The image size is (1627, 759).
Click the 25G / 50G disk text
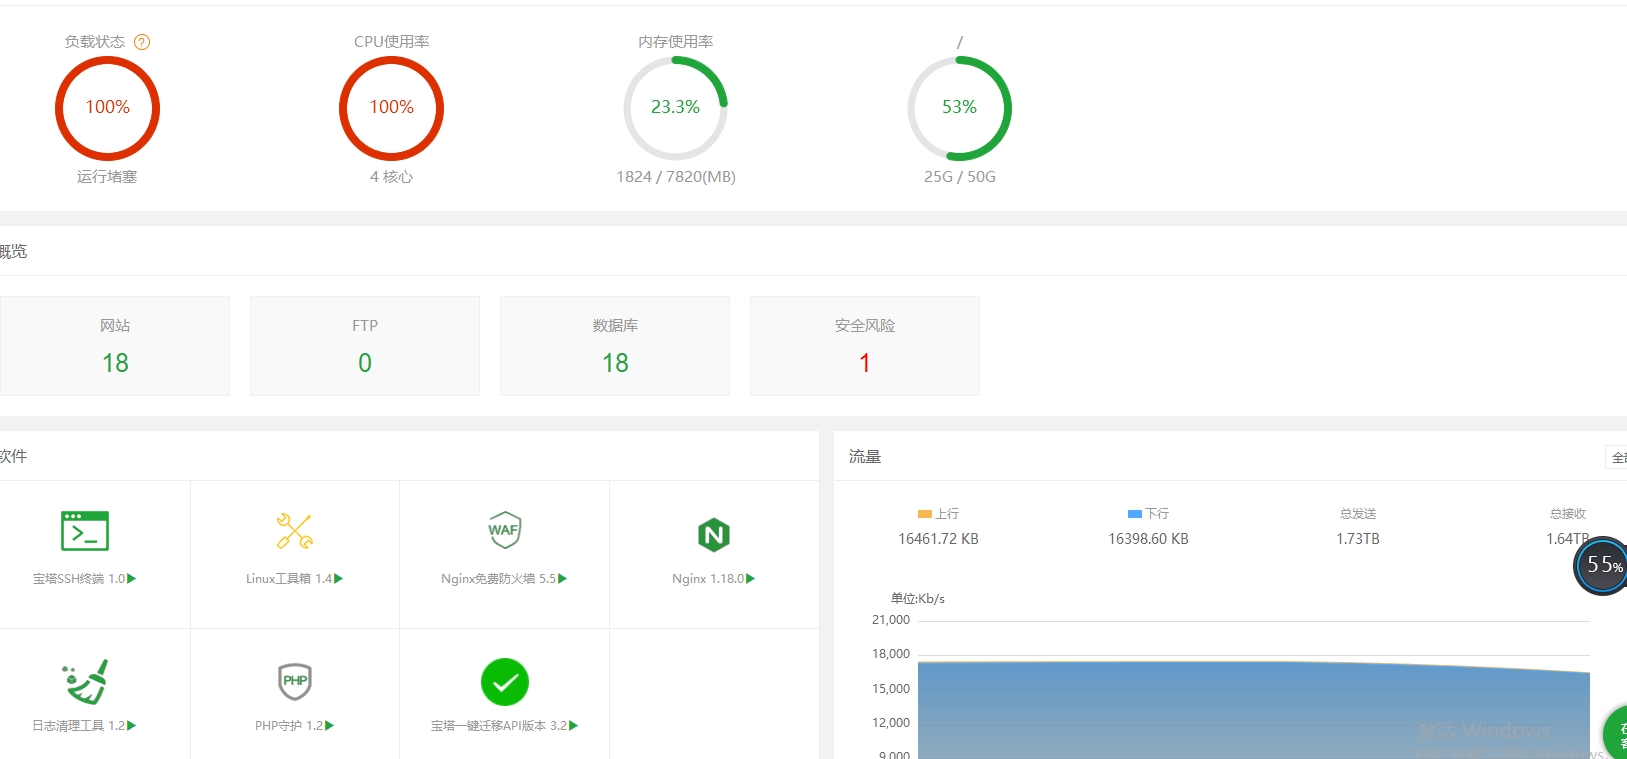click(960, 177)
